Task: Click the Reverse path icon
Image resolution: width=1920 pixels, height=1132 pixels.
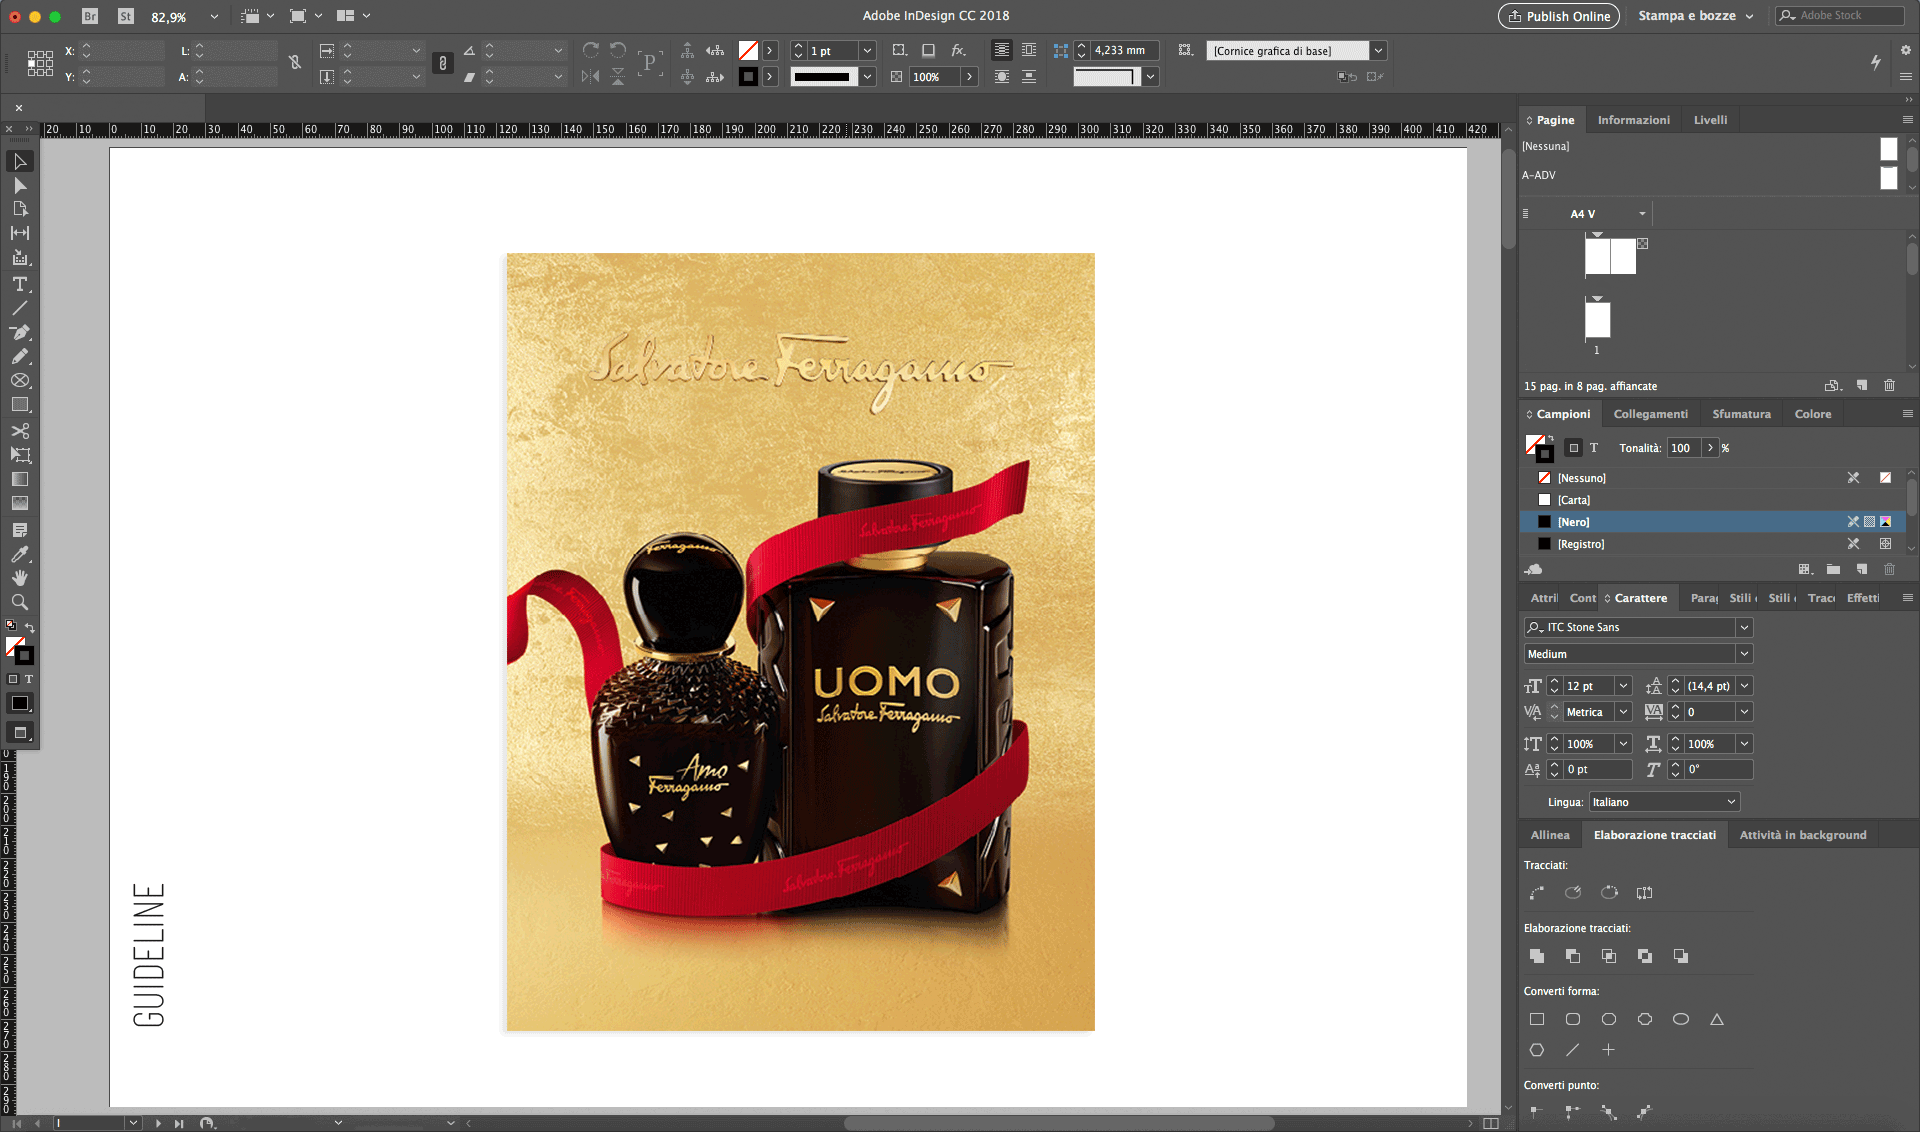Action: click(1645, 892)
